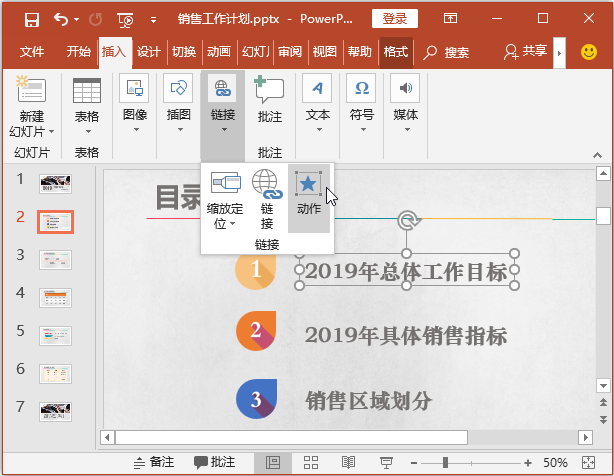
Task: Fit slide to current window icon
Action: coord(589,463)
